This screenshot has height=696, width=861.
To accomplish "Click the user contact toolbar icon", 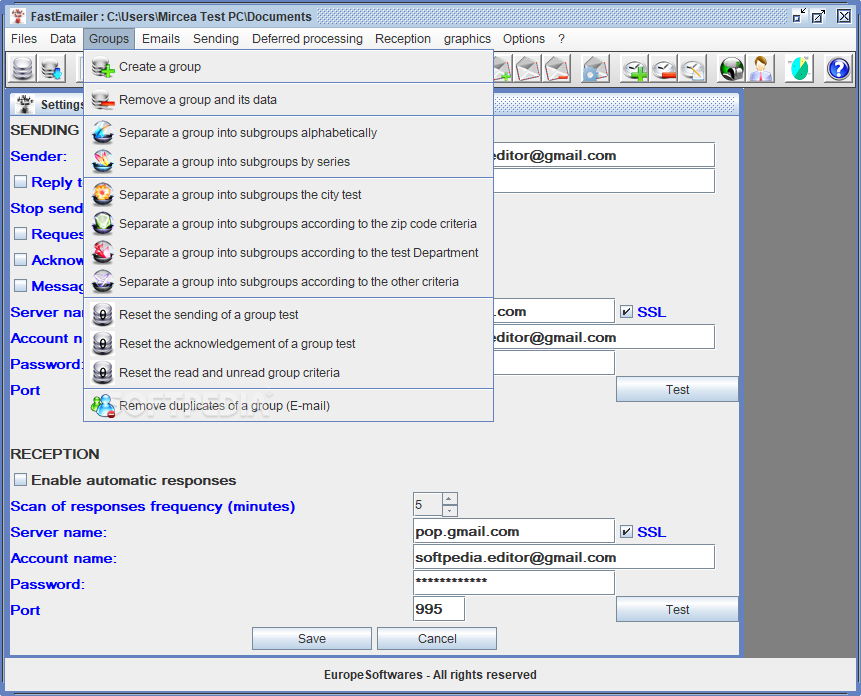I will click(761, 69).
